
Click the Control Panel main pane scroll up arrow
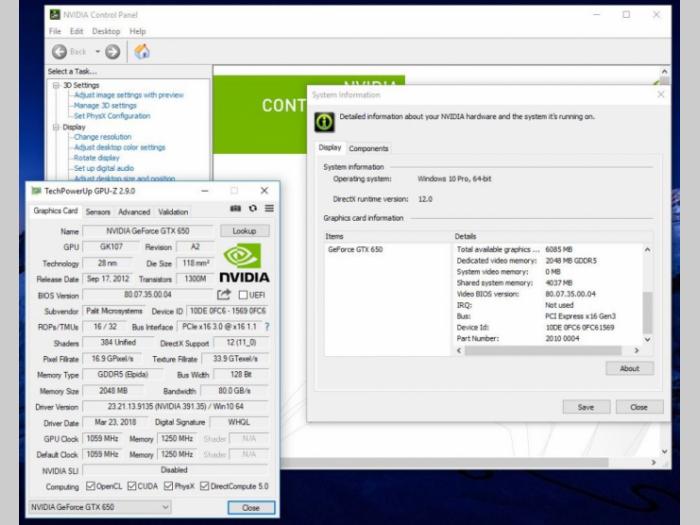pyautogui.click(x=665, y=71)
